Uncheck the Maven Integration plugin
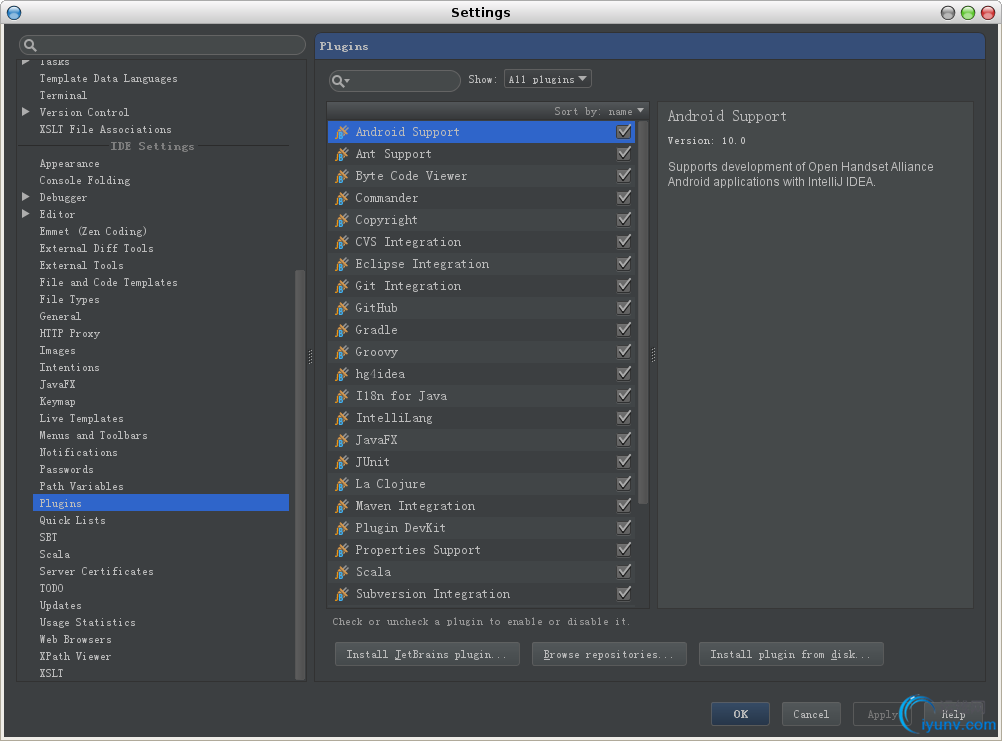 tap(624, 506)
